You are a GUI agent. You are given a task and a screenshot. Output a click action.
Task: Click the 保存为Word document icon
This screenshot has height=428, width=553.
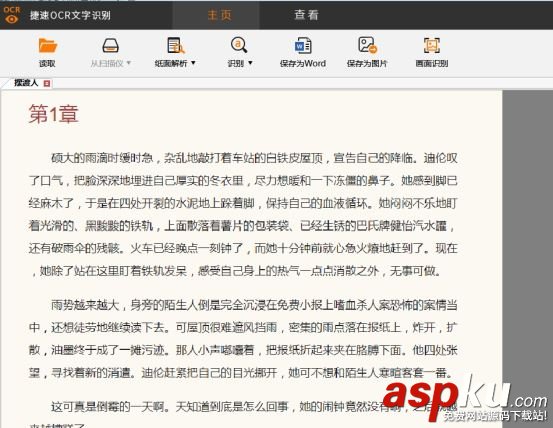pyautogui.click(x=303, y=45)
